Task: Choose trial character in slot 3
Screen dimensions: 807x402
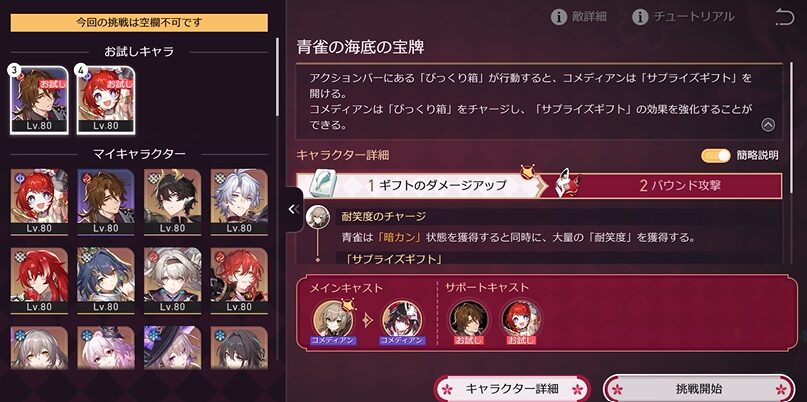Action: (x=39, y=100)
